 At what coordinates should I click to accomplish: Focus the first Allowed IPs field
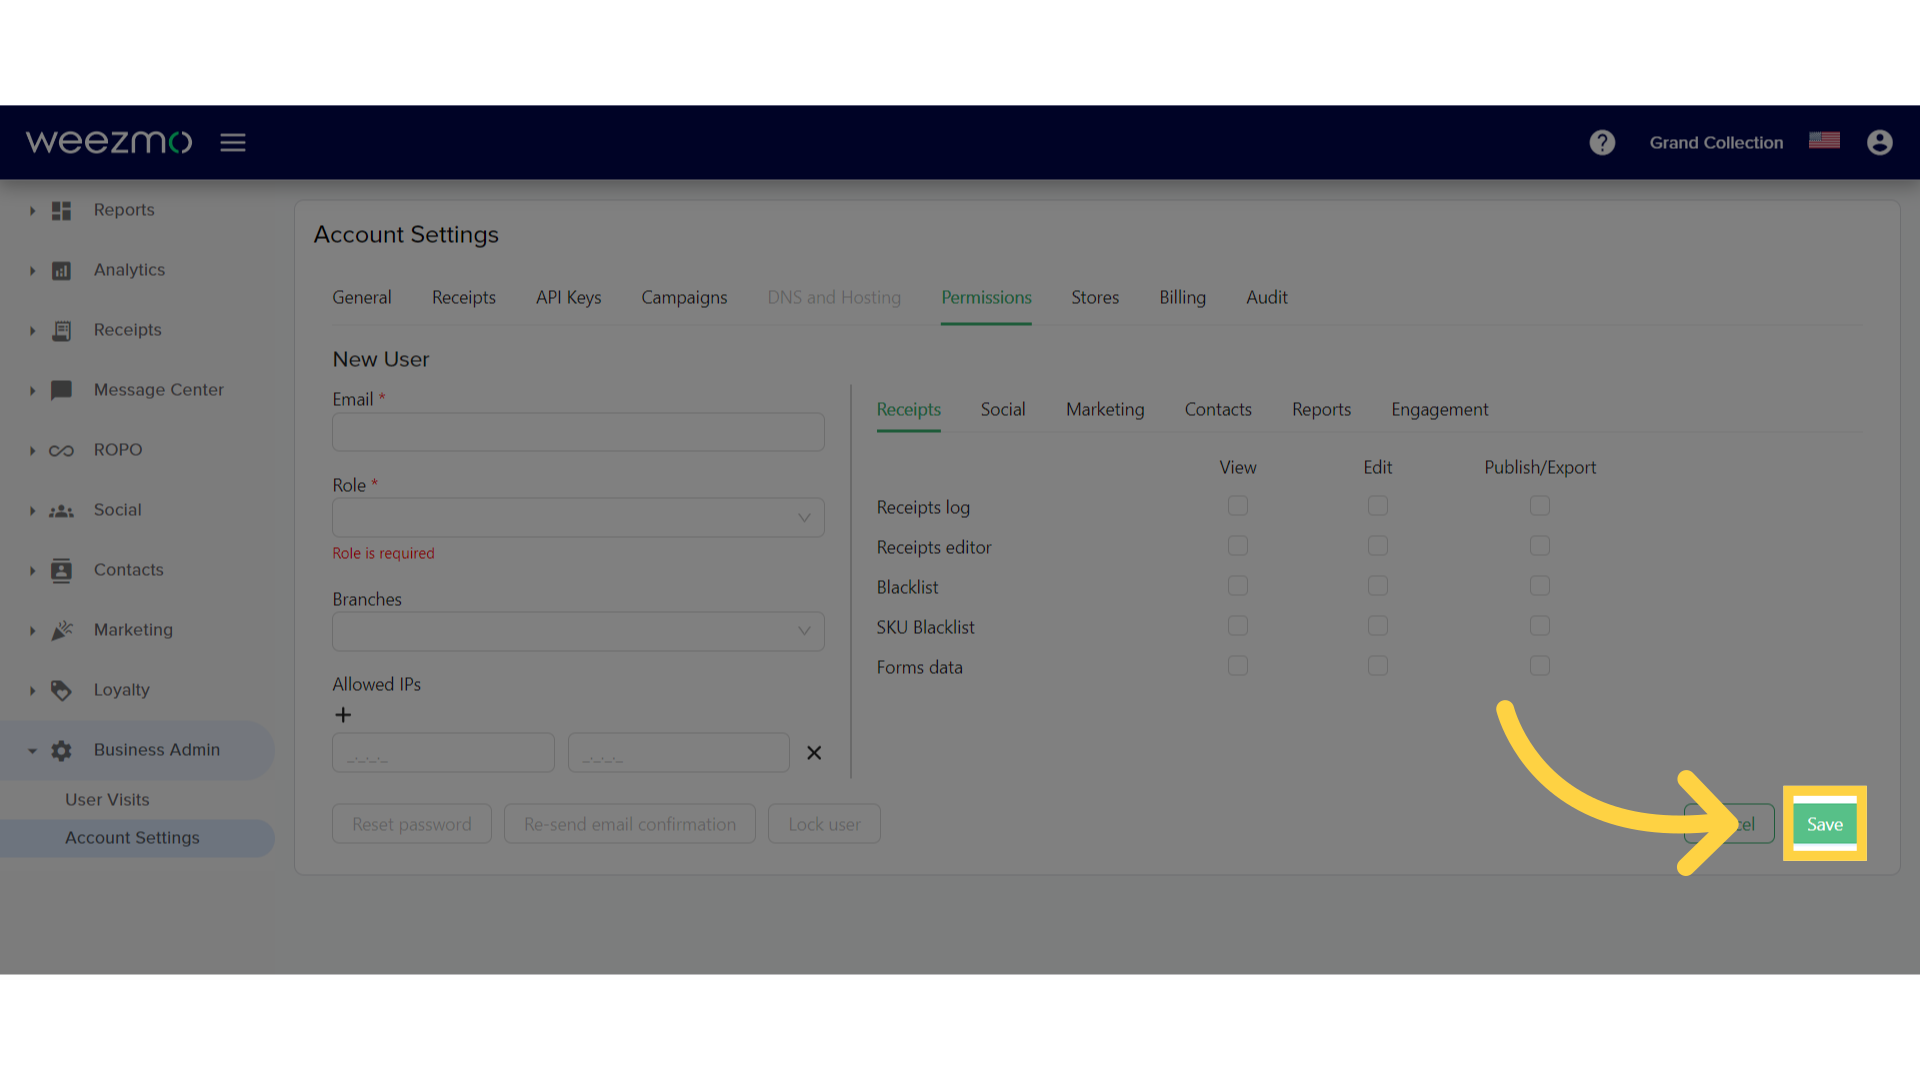click(x=443, y=753)
